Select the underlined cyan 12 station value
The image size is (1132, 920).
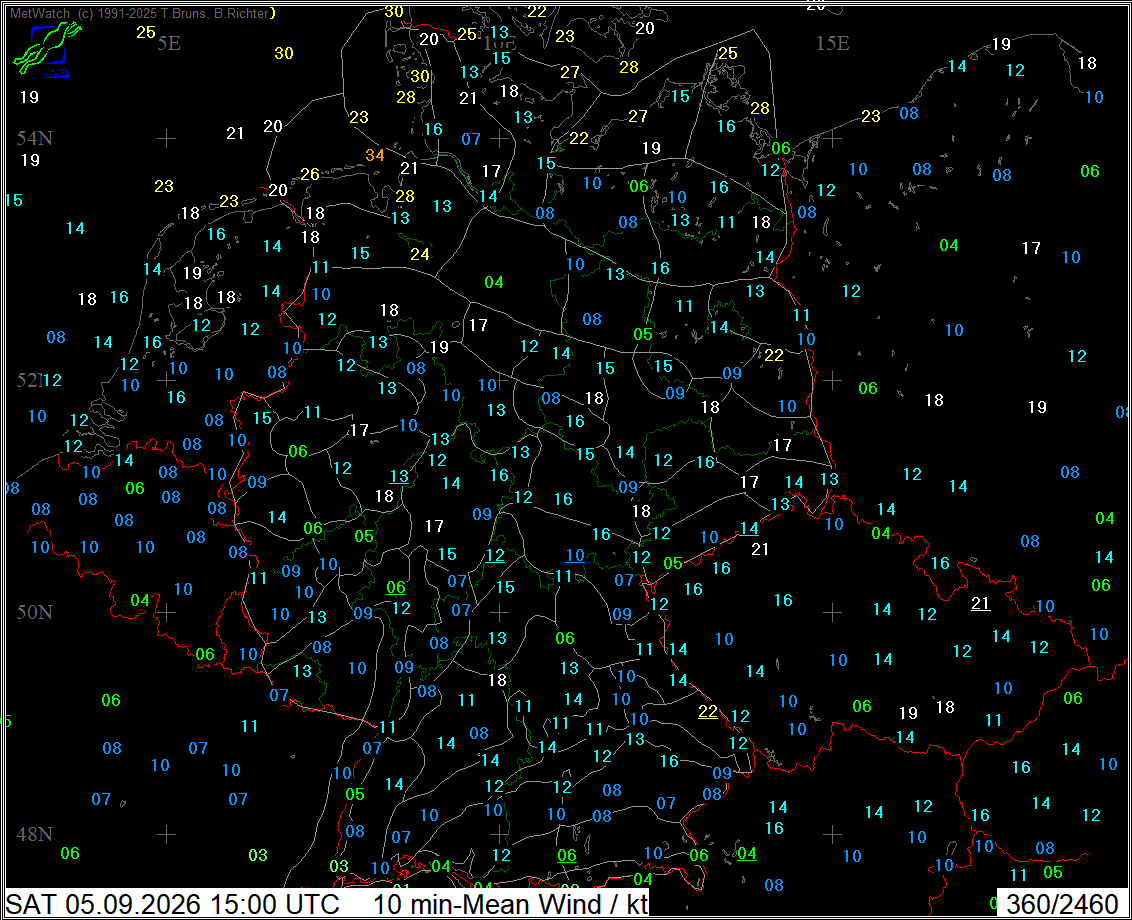495,555
